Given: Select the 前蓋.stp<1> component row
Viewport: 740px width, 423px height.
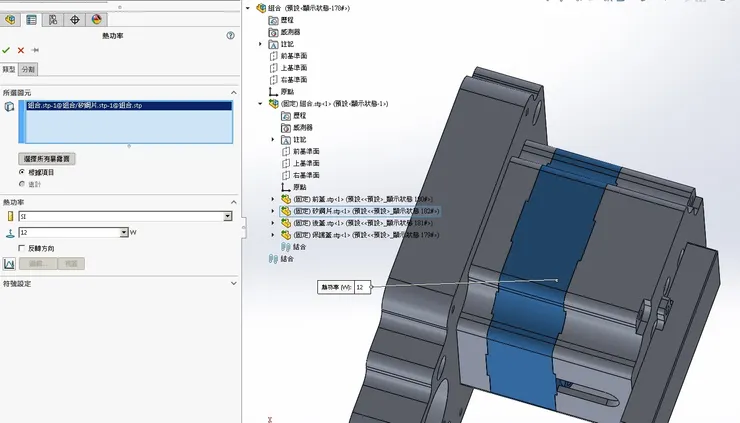Looking at the screenshot, I should click(x=357, y=199).
